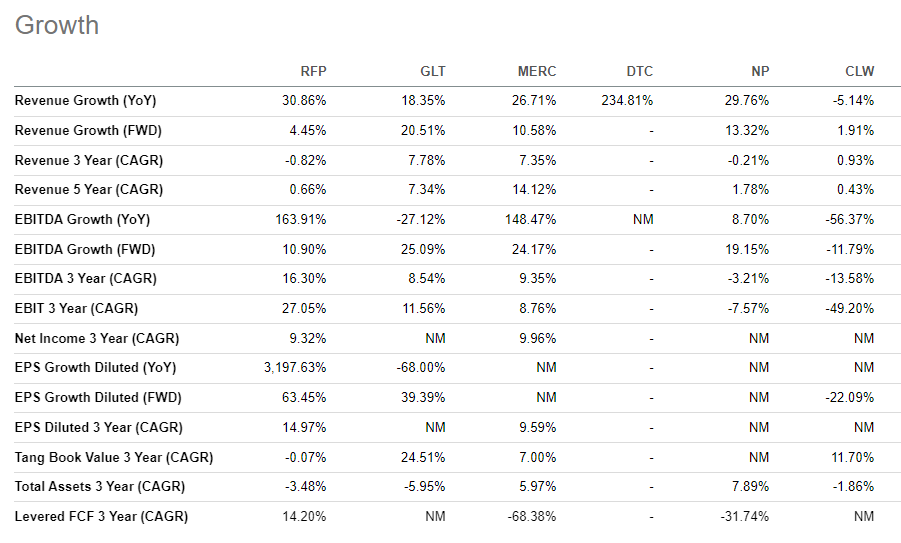This screenshot has width=901, height=543.
Task: Select the CLW column header
Action: pyautogui.click(x=860, y=71)
